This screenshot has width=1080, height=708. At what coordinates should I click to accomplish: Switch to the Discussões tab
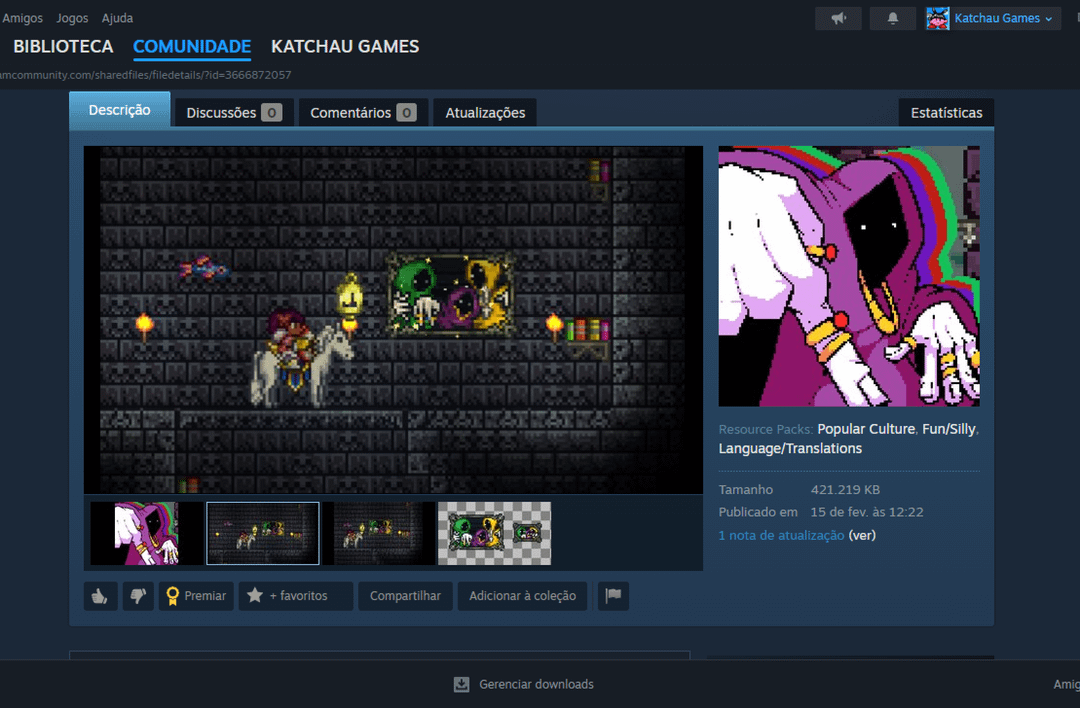coord(234,113)
